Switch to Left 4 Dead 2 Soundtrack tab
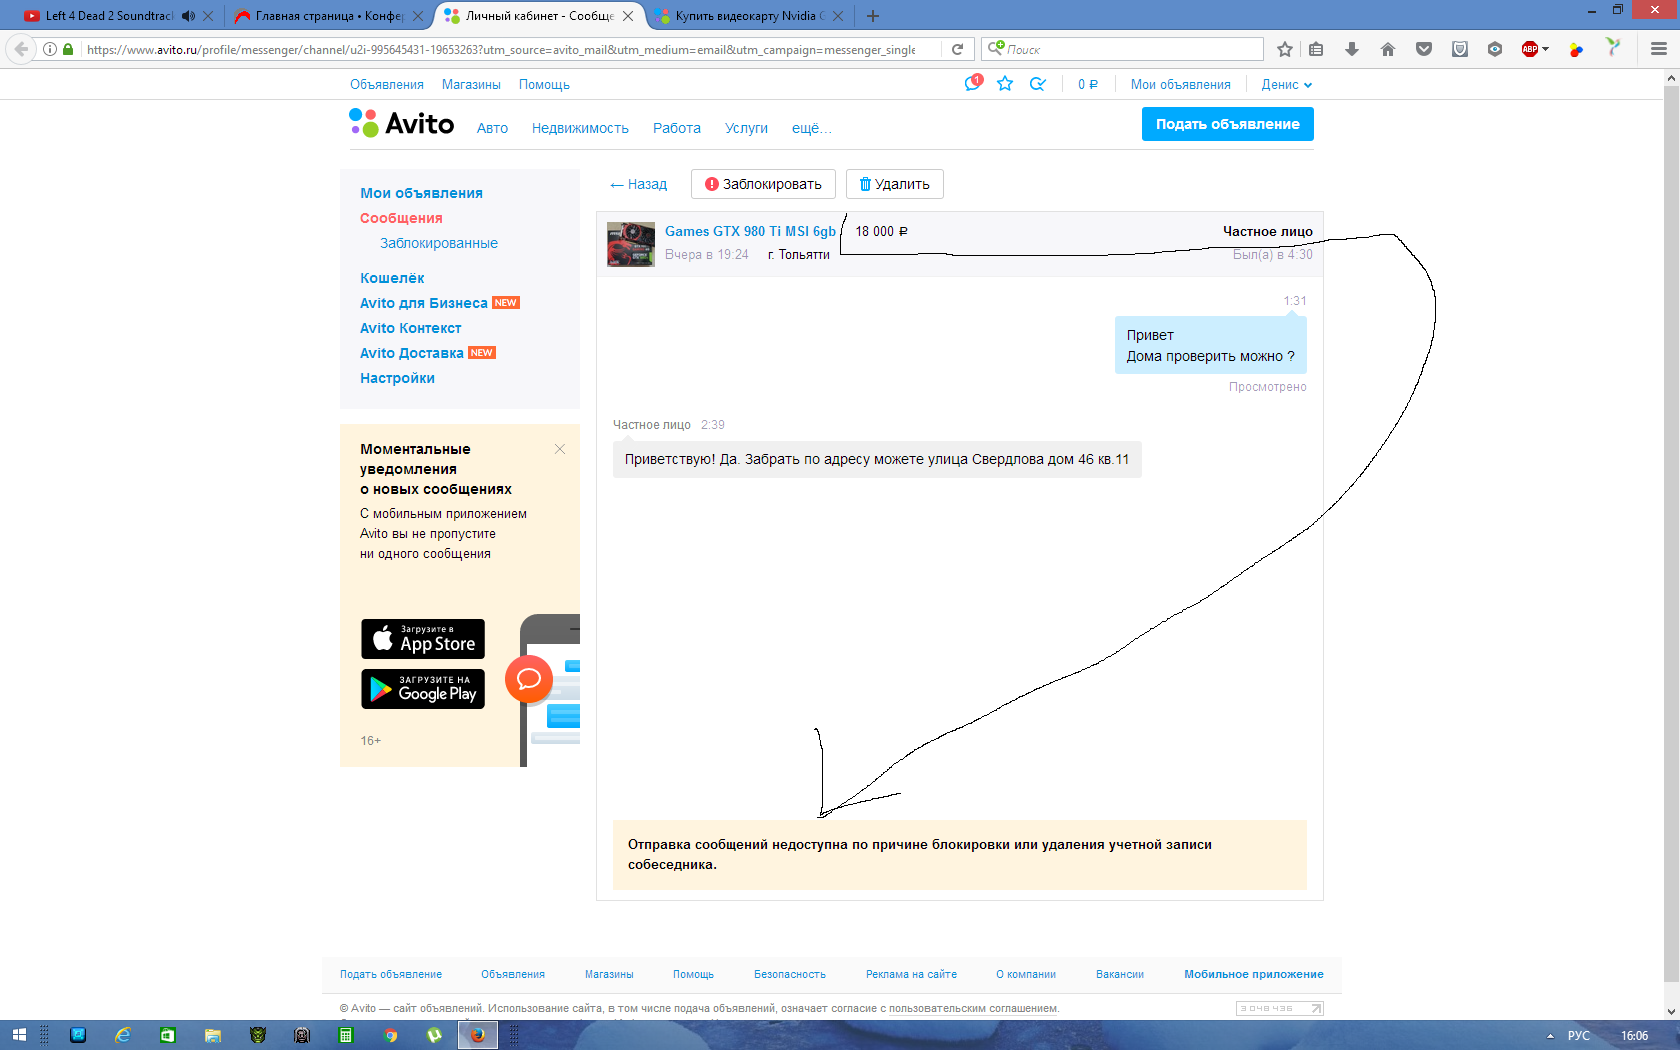1680x1050 pixels. pos(109,16)
